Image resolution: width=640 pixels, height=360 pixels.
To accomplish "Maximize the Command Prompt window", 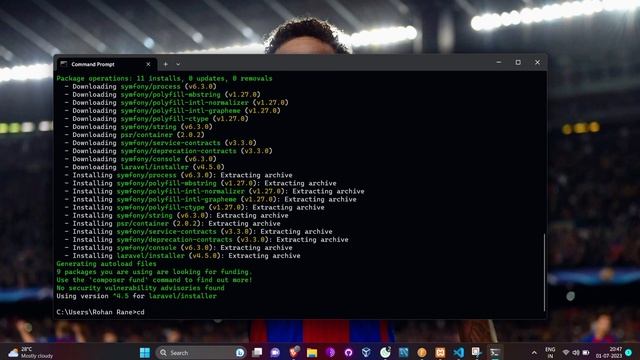I will click(518, 62).
